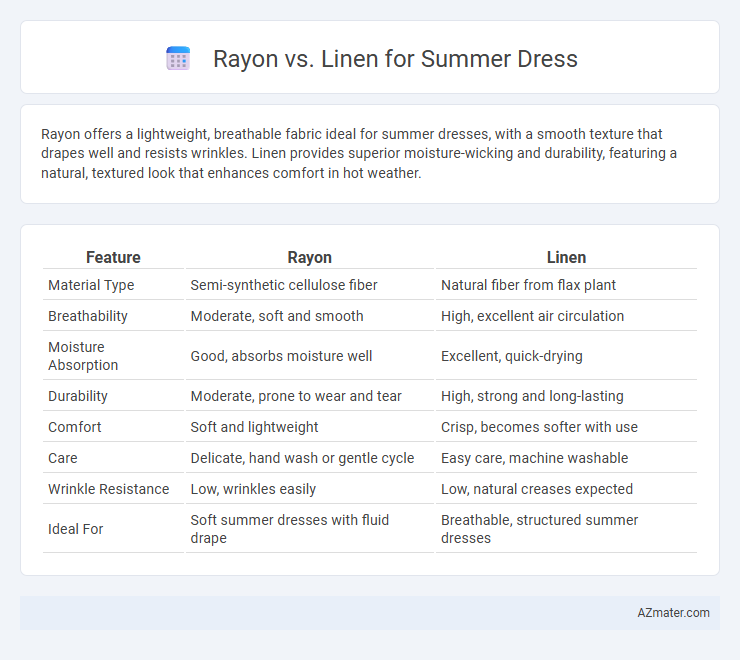This screenshot has height=660, width=740.
Task: Click 'Delicate, hand wash or gentle cycle' cell
Action: click(302, 458)
